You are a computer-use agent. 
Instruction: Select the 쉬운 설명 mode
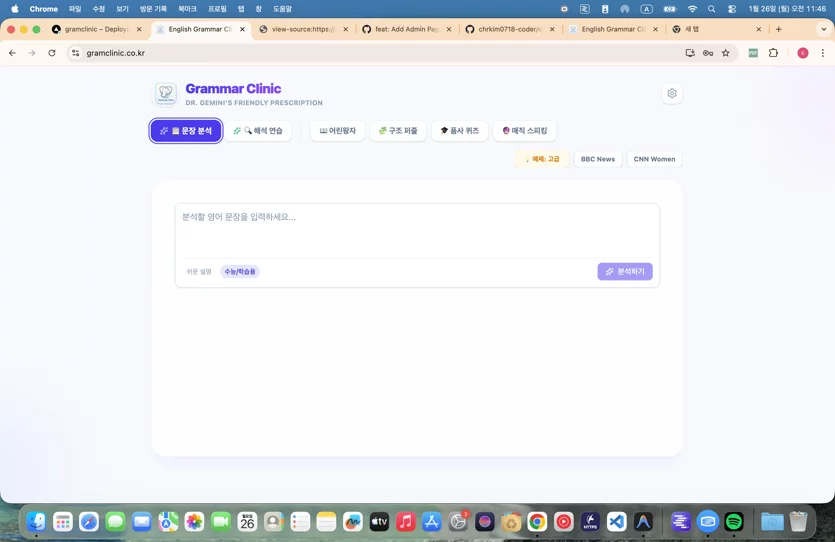pyautogui.click(x=199, y=272)
